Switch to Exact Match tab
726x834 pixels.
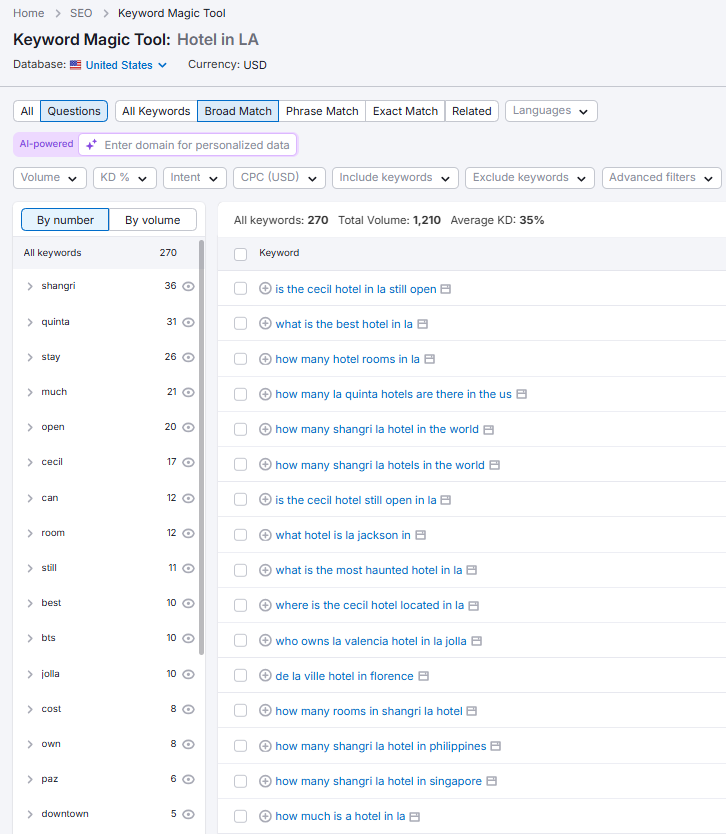(x=405, y=111)
